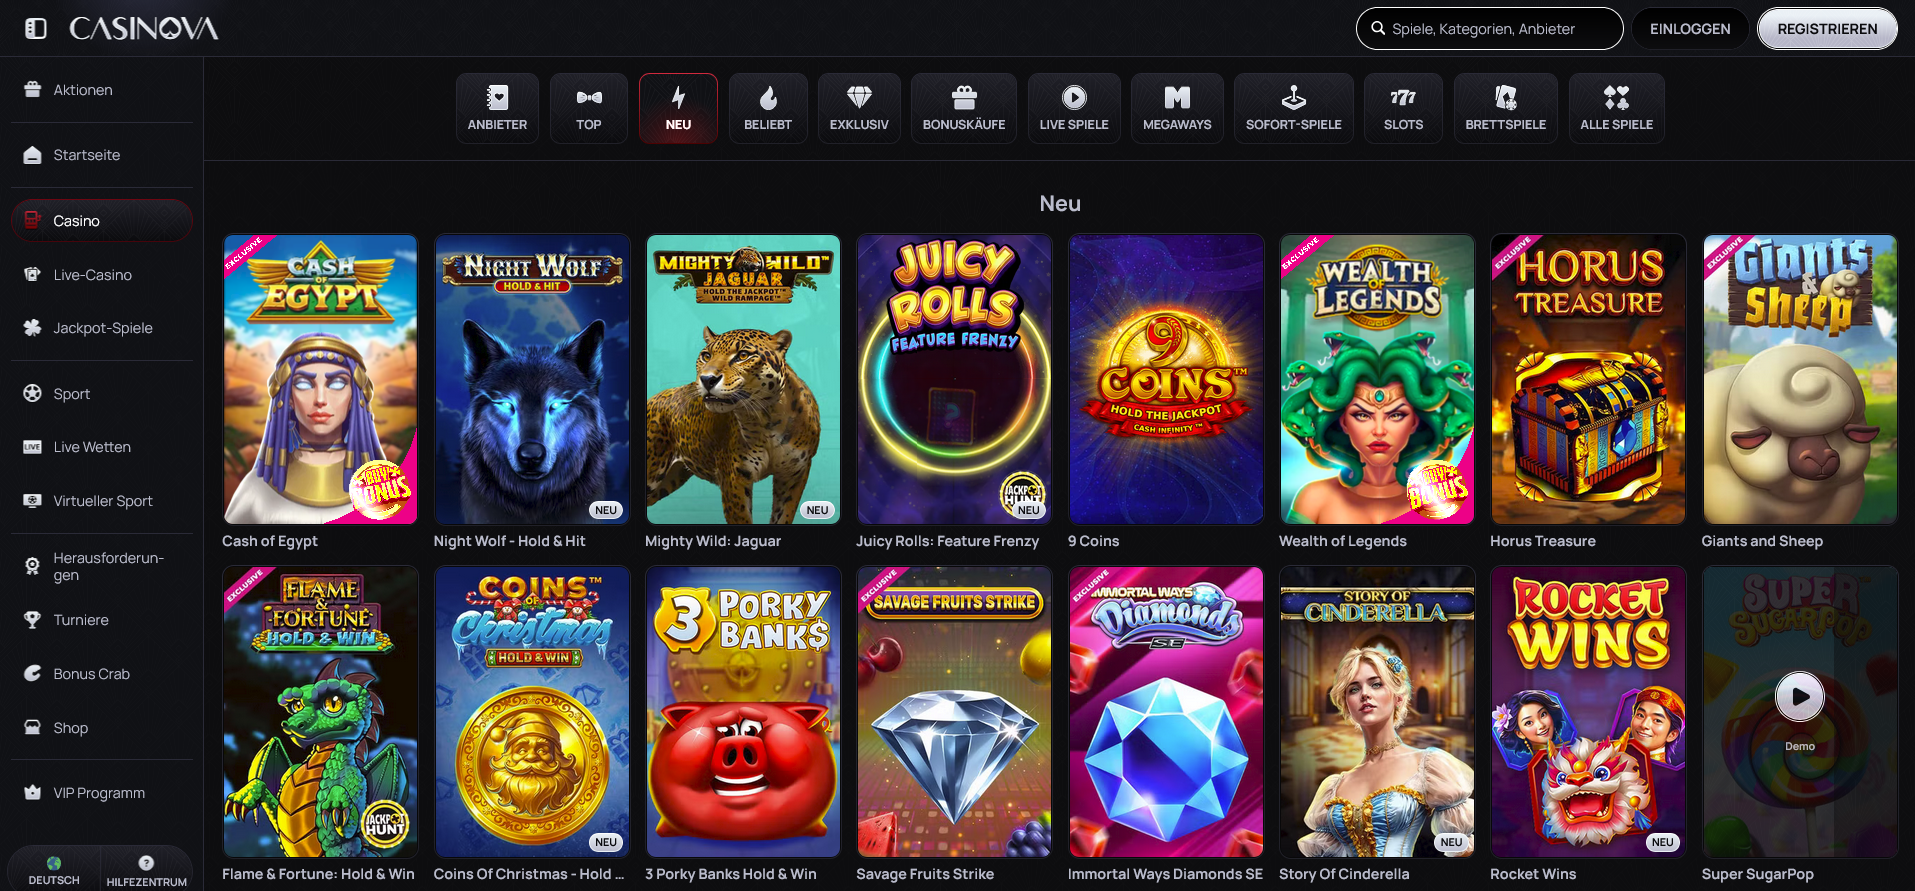1915x891 pixels.
Task: Select Casino in the sidebar
Action: coord(102,221)
